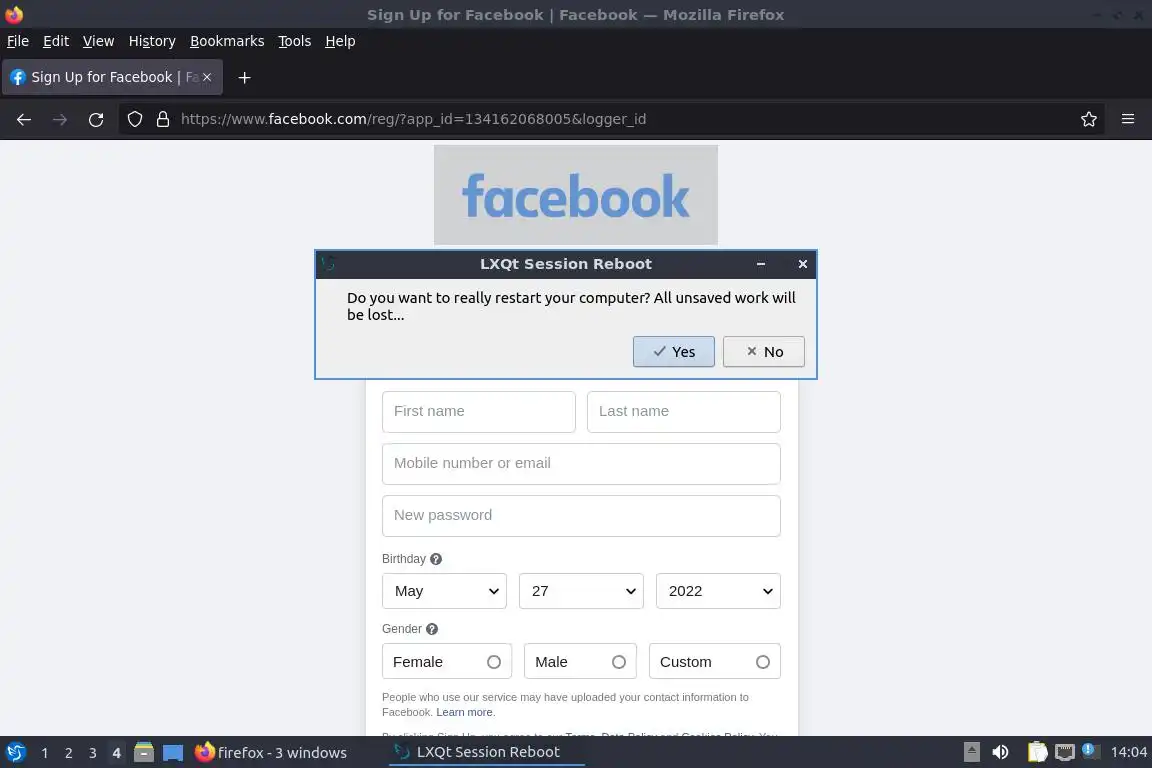Minimize the LXQt Session Reboot dialog

pos(761,264)
